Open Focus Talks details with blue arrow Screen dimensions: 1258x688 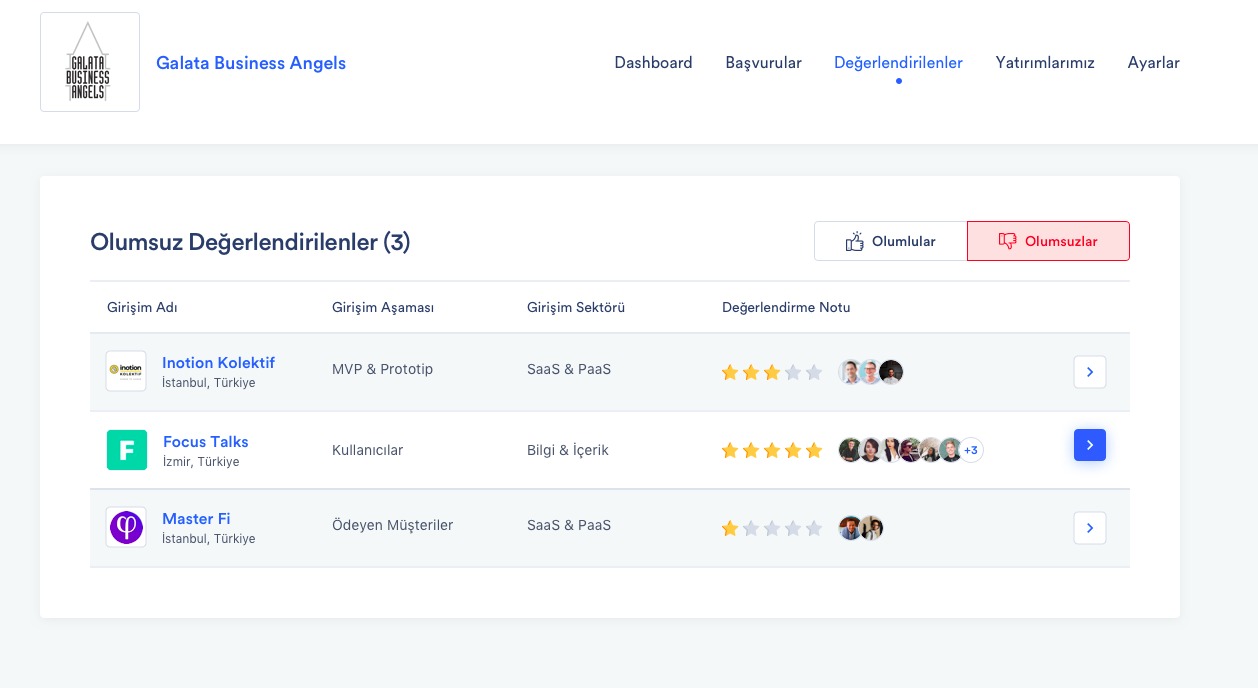coord(1090,445)
